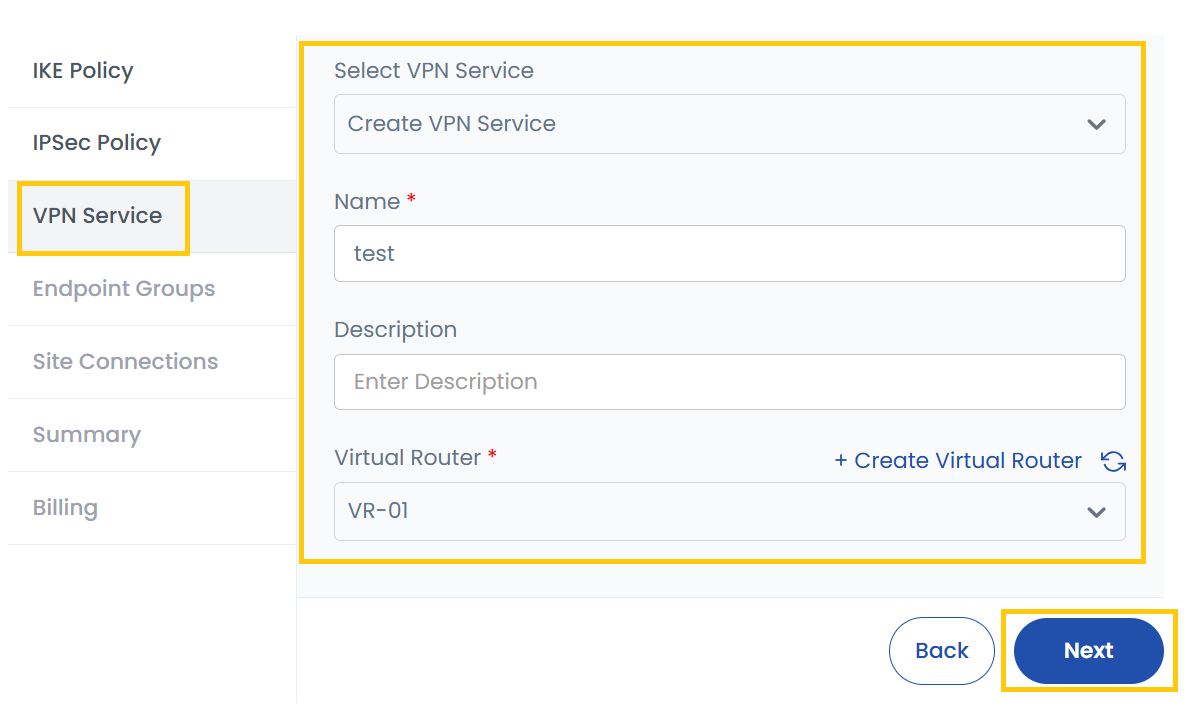
Task: Switch to the IKE Policy step
Action: (x=83, y=70)
